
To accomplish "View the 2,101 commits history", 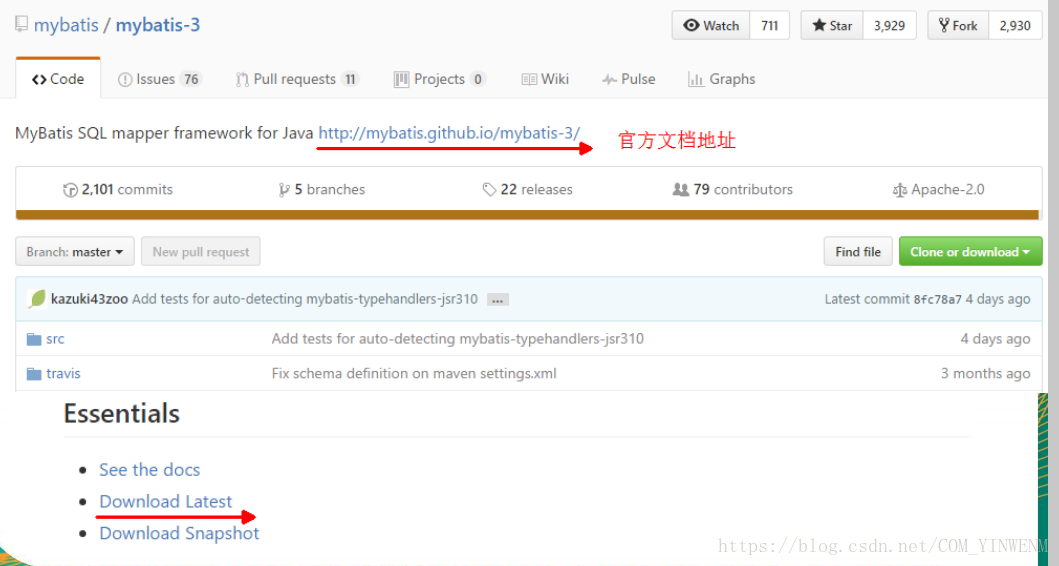I will (118, 190).
